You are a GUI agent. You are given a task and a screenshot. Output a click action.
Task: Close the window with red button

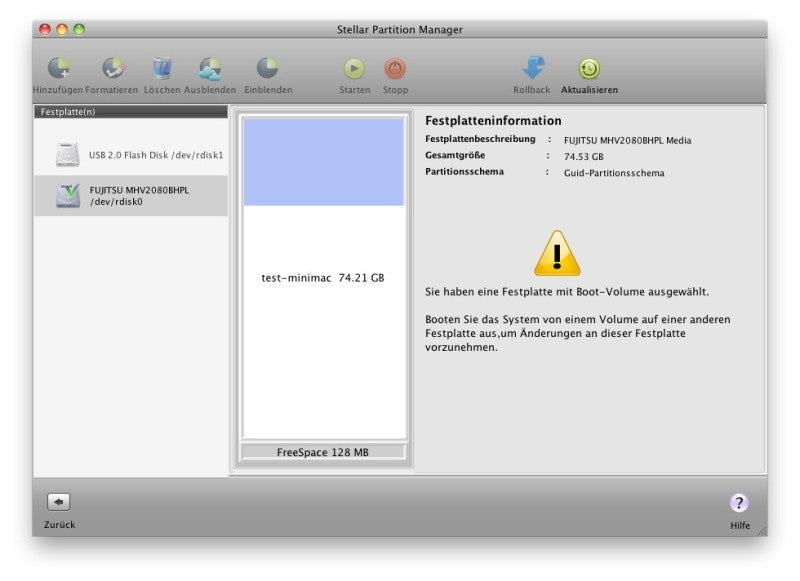coord(45,30)
